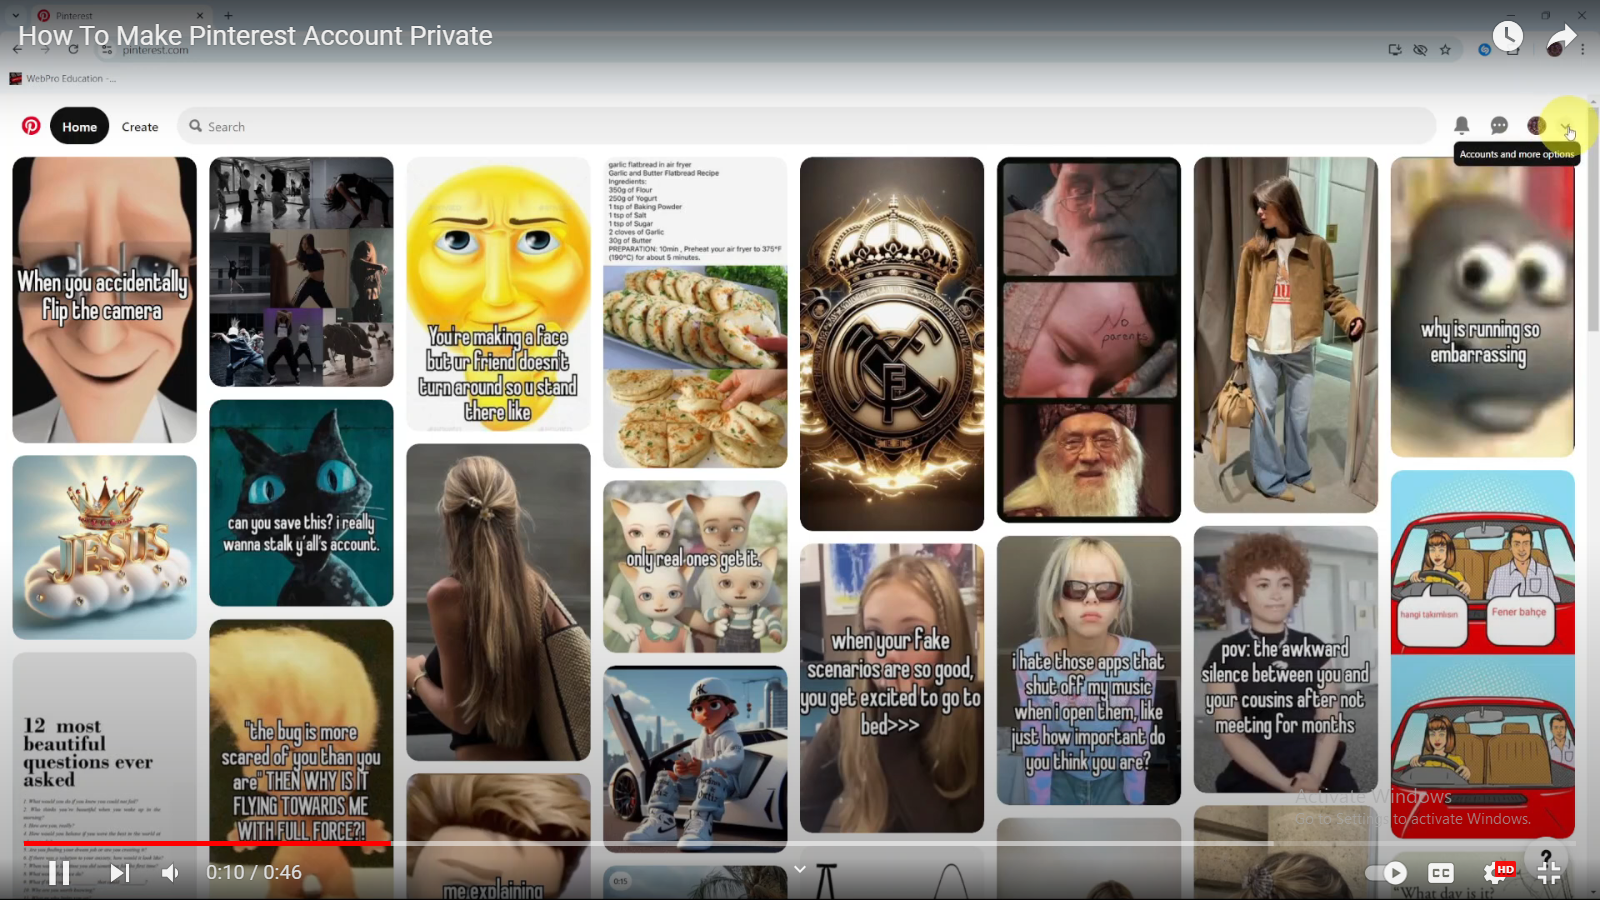Open the Real Madrid crest pin
Screen dimensions: 1600x900
[x=892, y=343]
